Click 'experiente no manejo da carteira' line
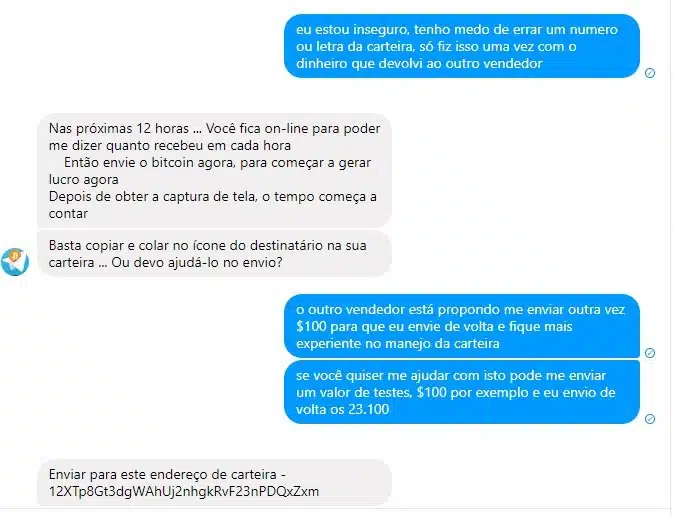This screenshot has width=673, height=516. tap(398, 343)
